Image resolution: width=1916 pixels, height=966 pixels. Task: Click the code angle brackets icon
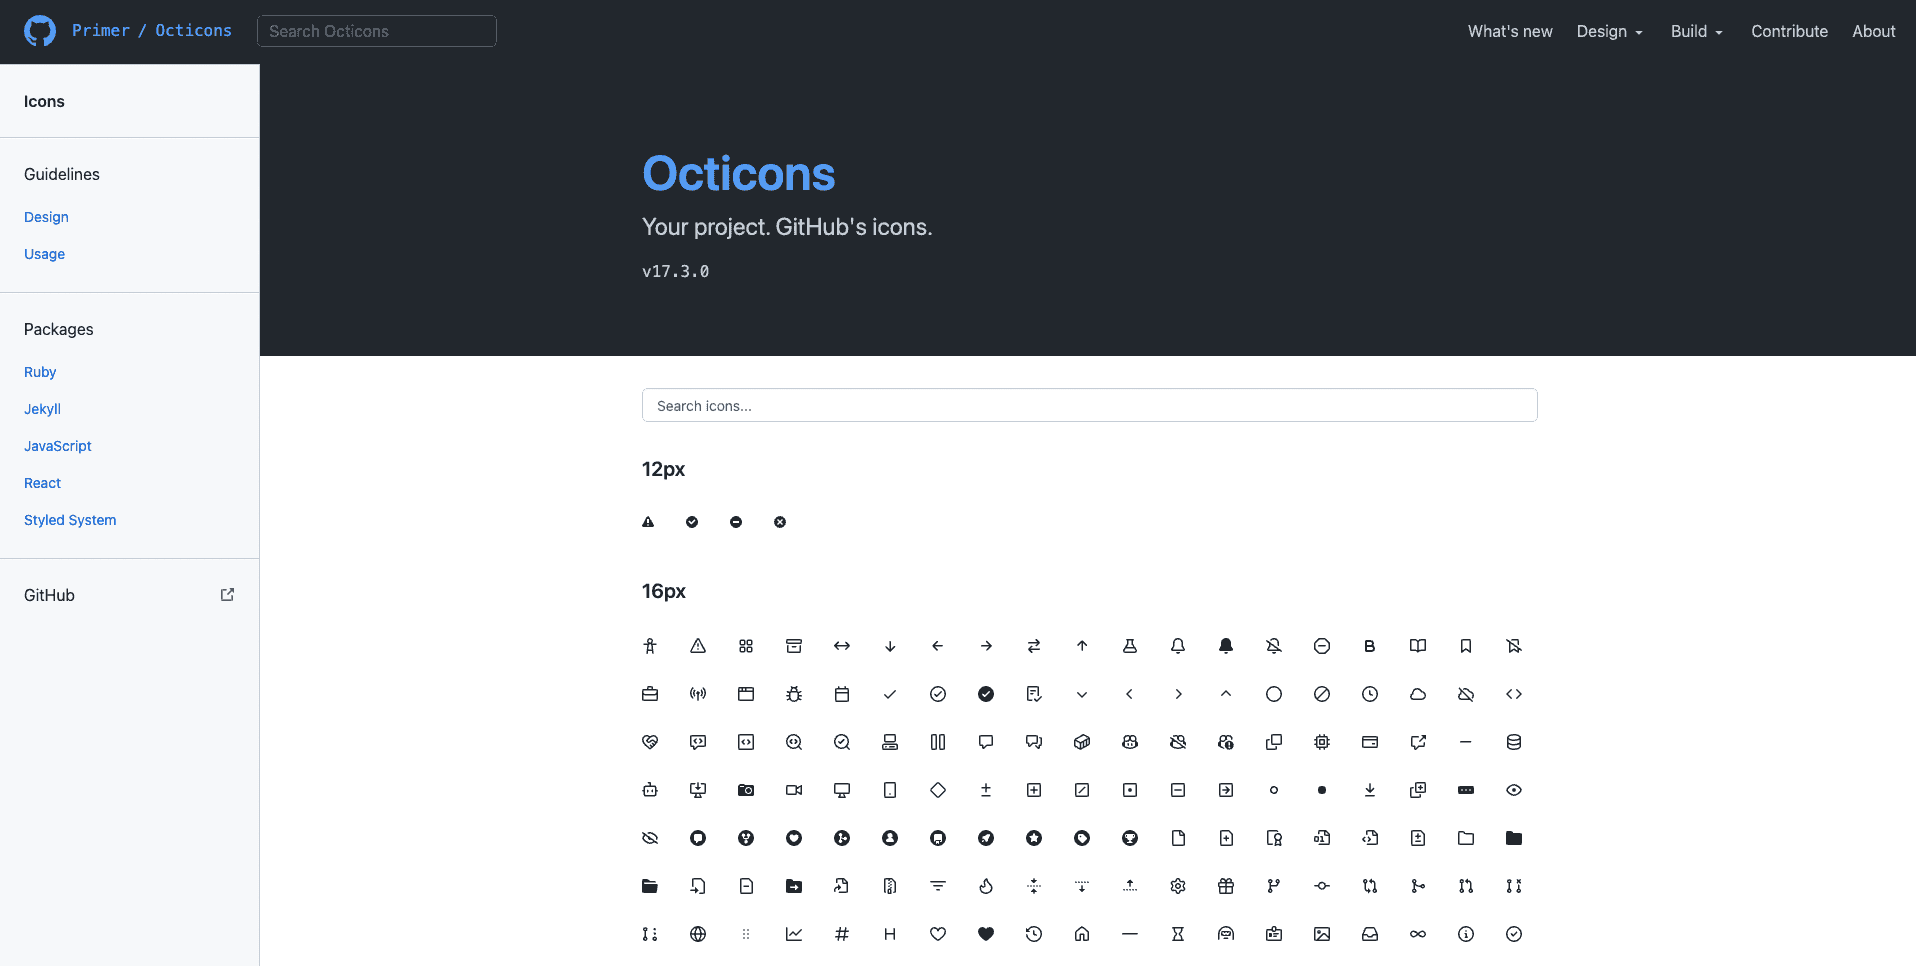click(1514, 694)
